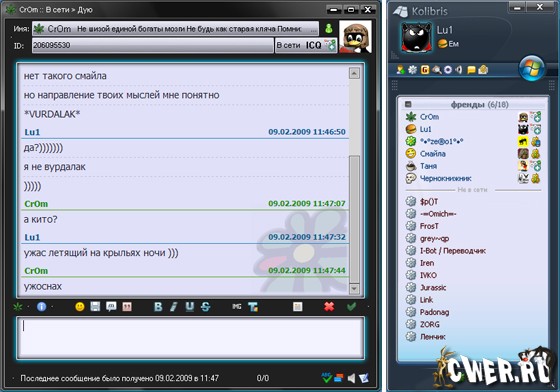The height and width of the screenshot is (392, 560).
Task: Click the ID field showing 206095530
Action: tap(152, 45)
